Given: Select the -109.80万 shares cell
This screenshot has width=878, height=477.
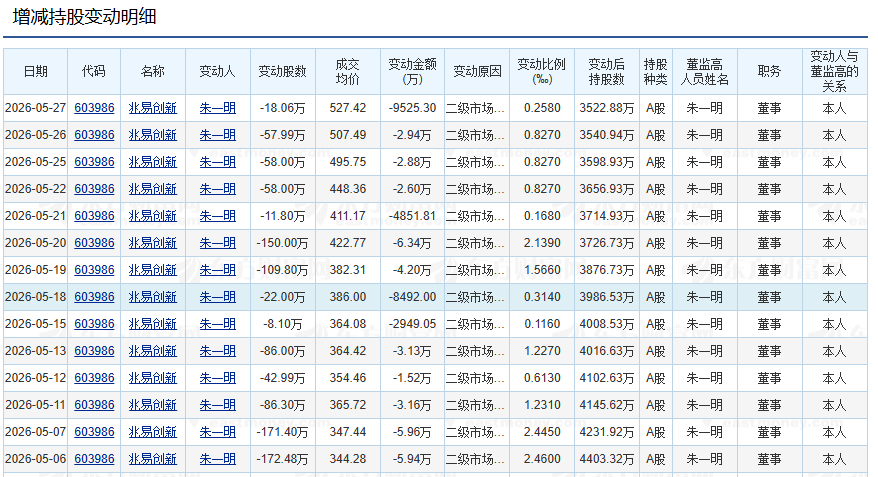Looking at the screenshot, I should pos(283,270).
